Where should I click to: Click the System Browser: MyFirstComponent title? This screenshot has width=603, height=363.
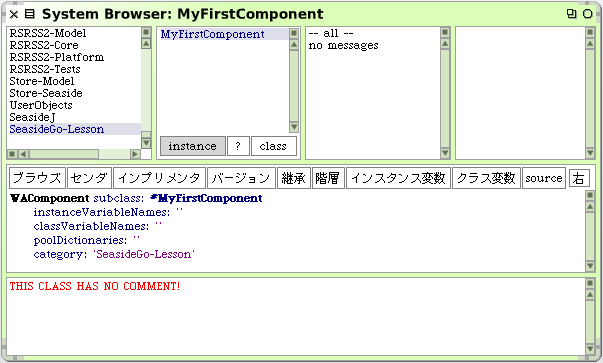[183, 14]
